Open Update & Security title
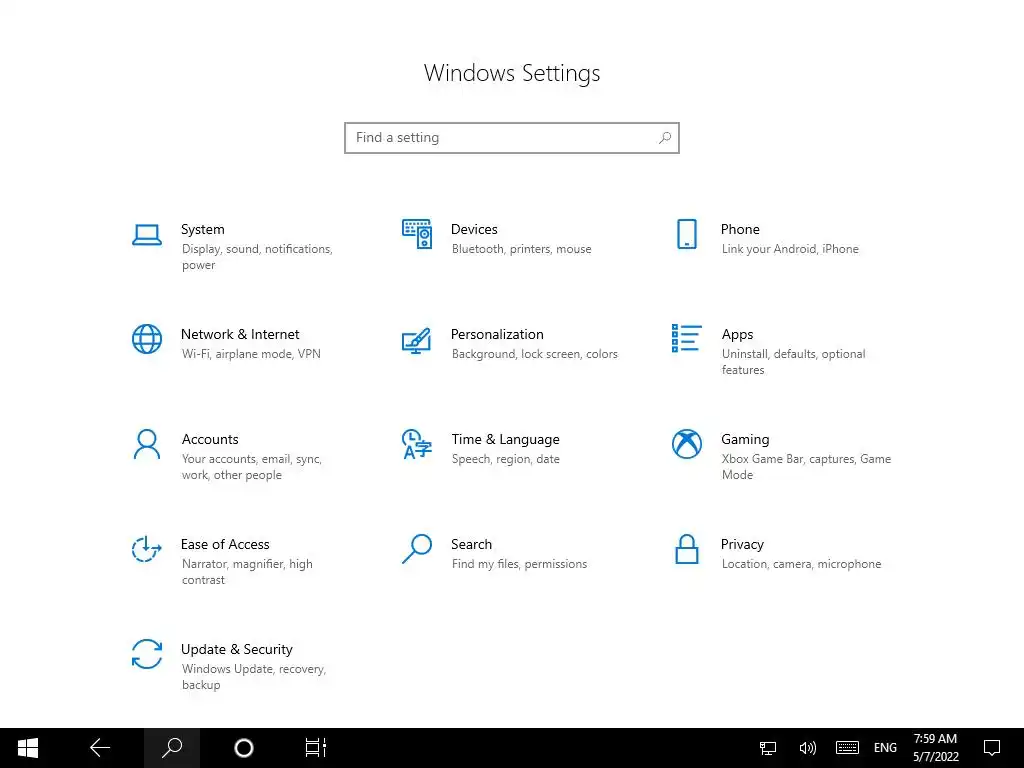Viewport: 1024px width, 768px height. click(236, 650)
